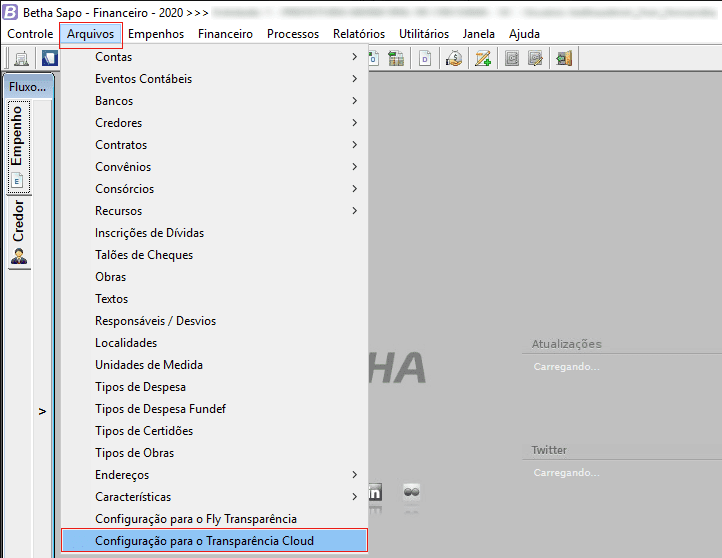Expand the Consórcios submenu

tap(215, 189)
